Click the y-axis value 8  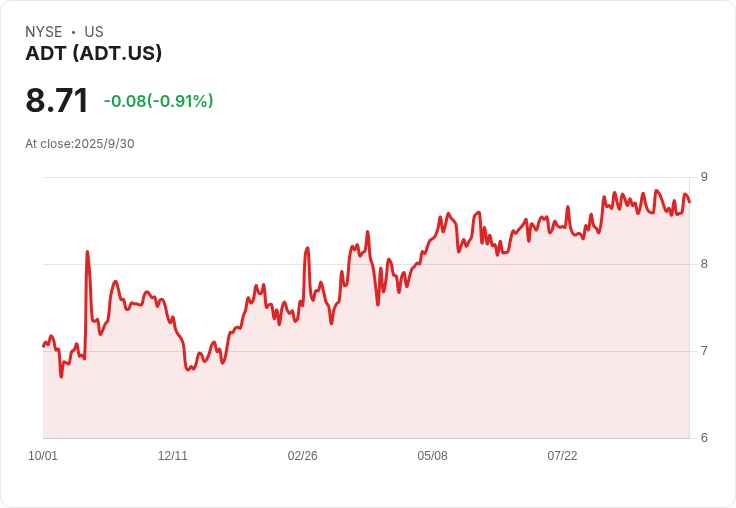704,264
